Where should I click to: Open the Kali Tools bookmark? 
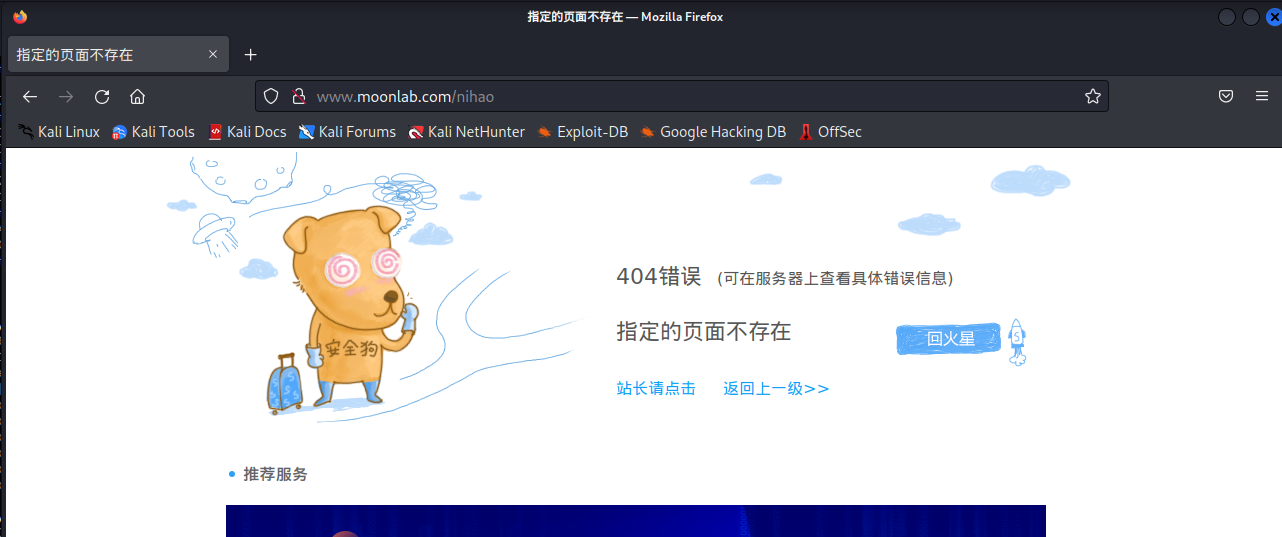[153, 132]
